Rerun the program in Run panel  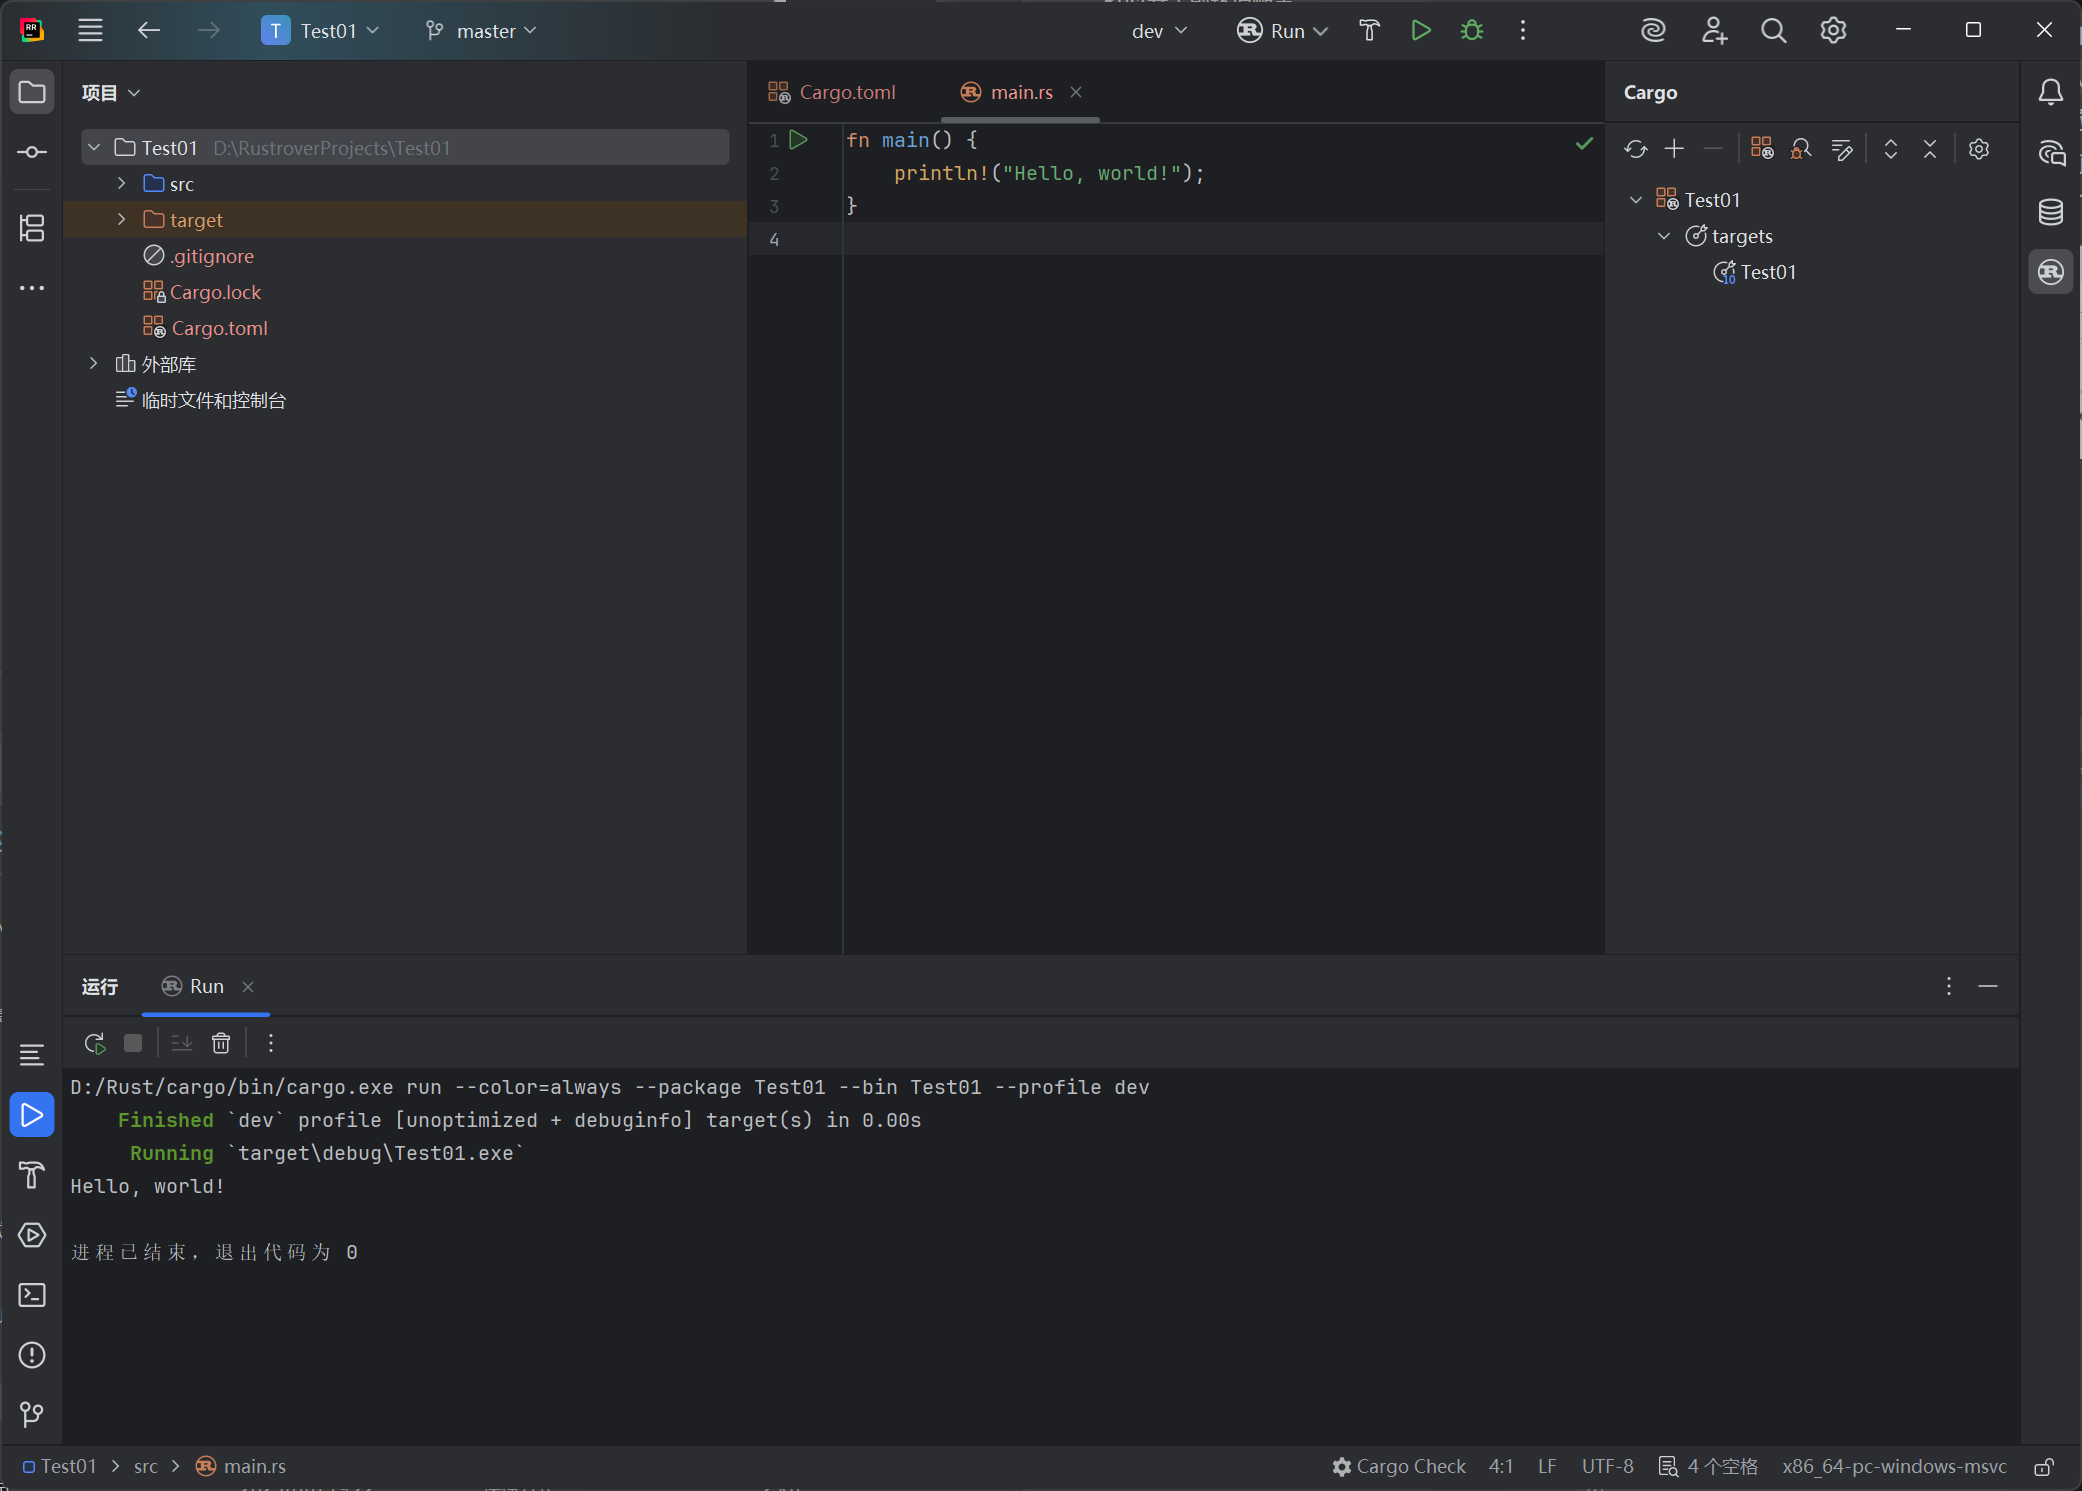click(x=95, y=1043)
